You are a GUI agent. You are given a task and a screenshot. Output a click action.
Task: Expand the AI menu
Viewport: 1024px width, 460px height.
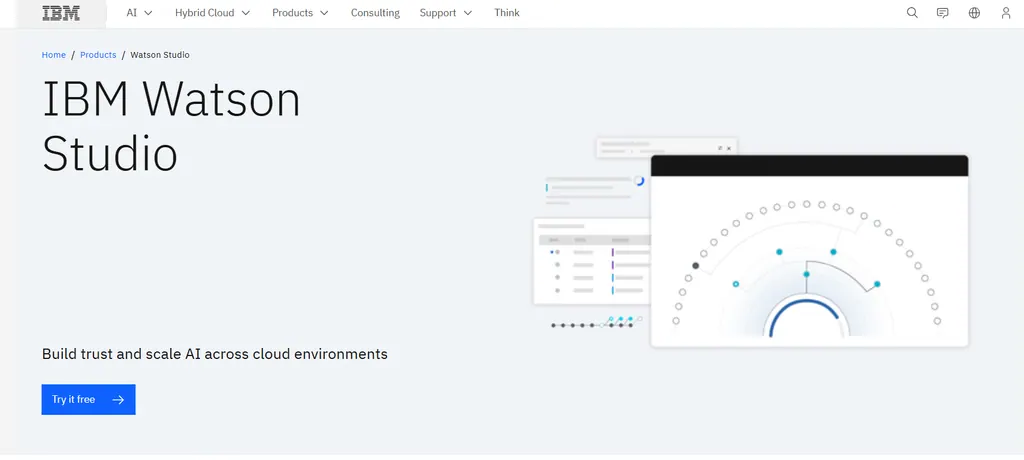pos(139,13)
